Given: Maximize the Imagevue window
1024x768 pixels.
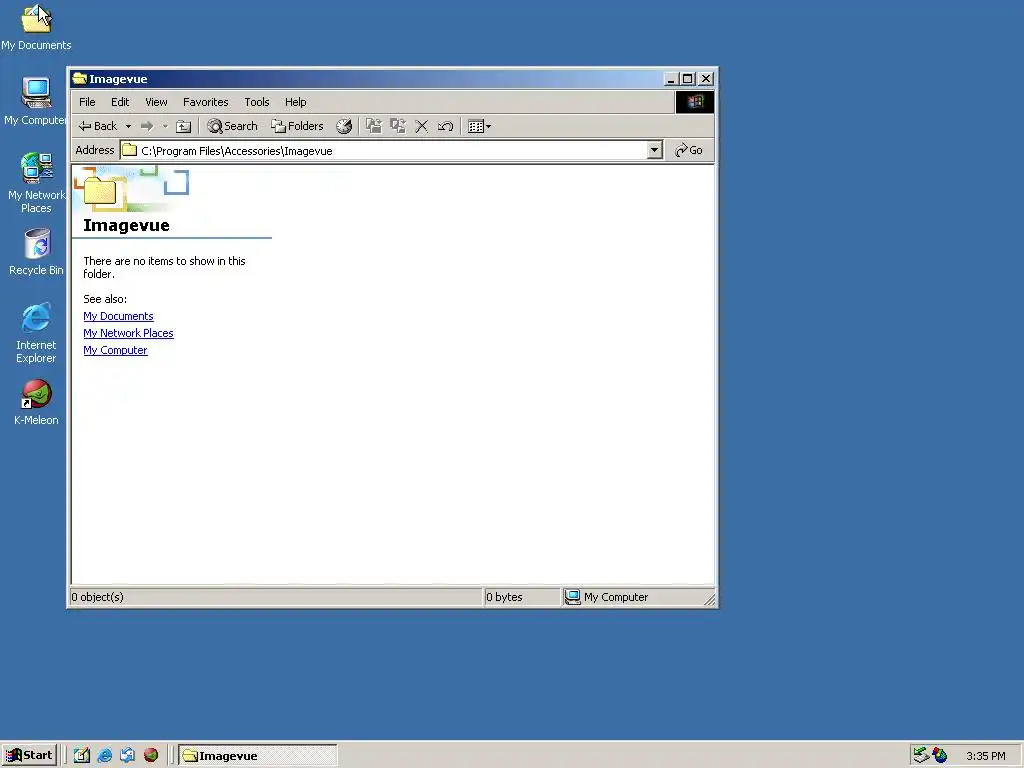Looking at the screenshot, I should (x=687, y=79).
